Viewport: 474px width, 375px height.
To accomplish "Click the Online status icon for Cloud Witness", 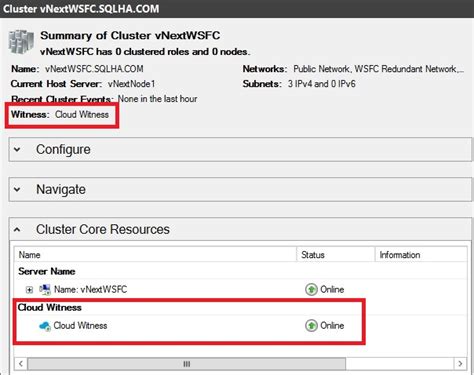I will click(x=311, y=325).
